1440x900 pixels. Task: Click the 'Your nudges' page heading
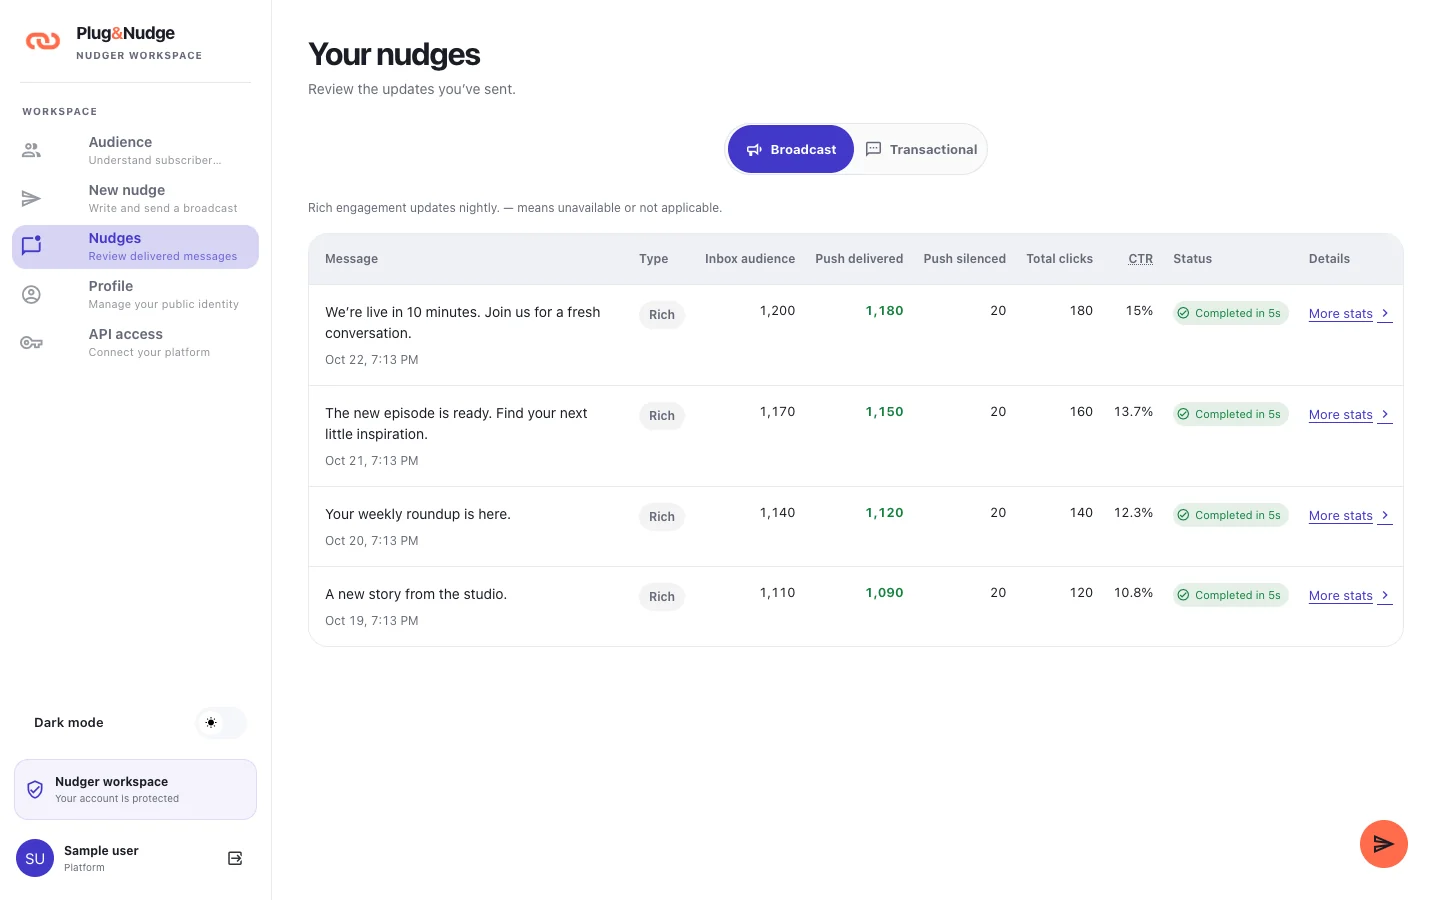click(x=394, y=54)
